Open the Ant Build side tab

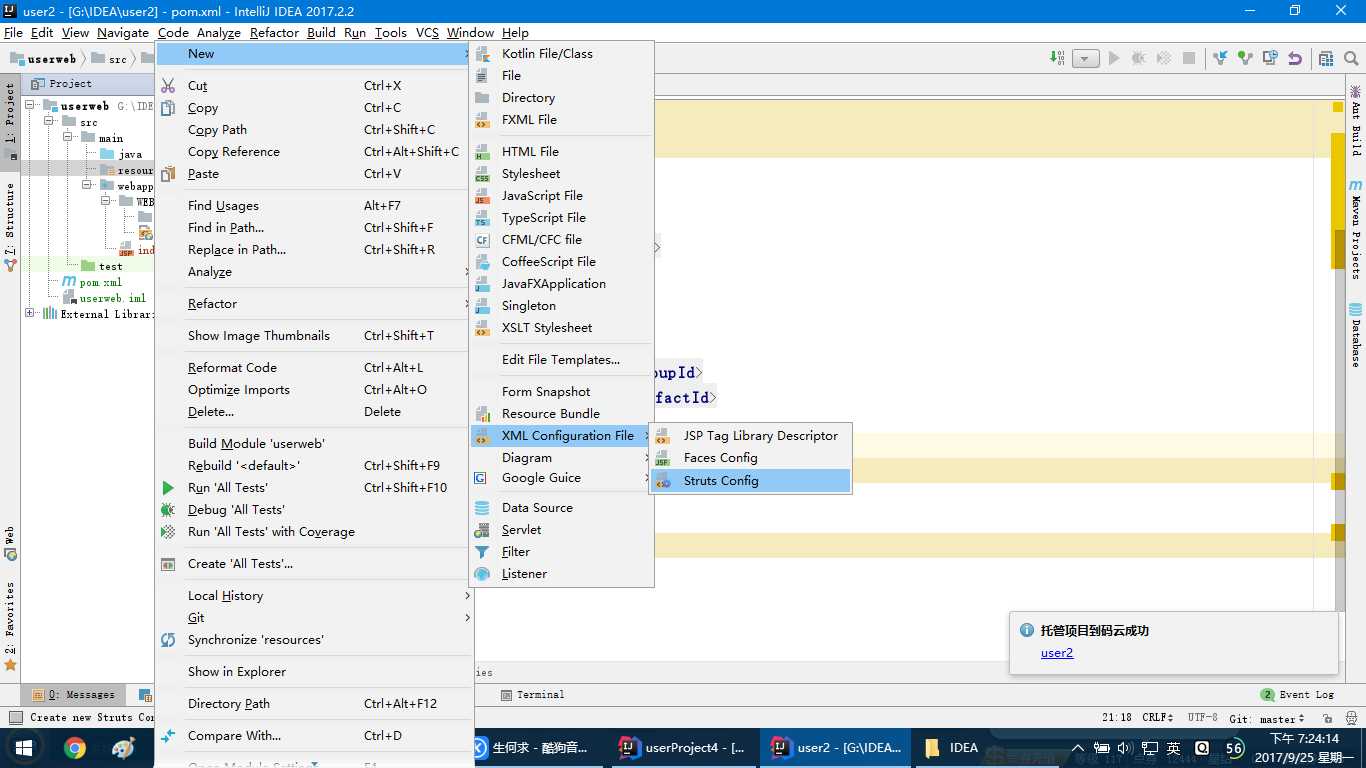tap(1356, 121)
